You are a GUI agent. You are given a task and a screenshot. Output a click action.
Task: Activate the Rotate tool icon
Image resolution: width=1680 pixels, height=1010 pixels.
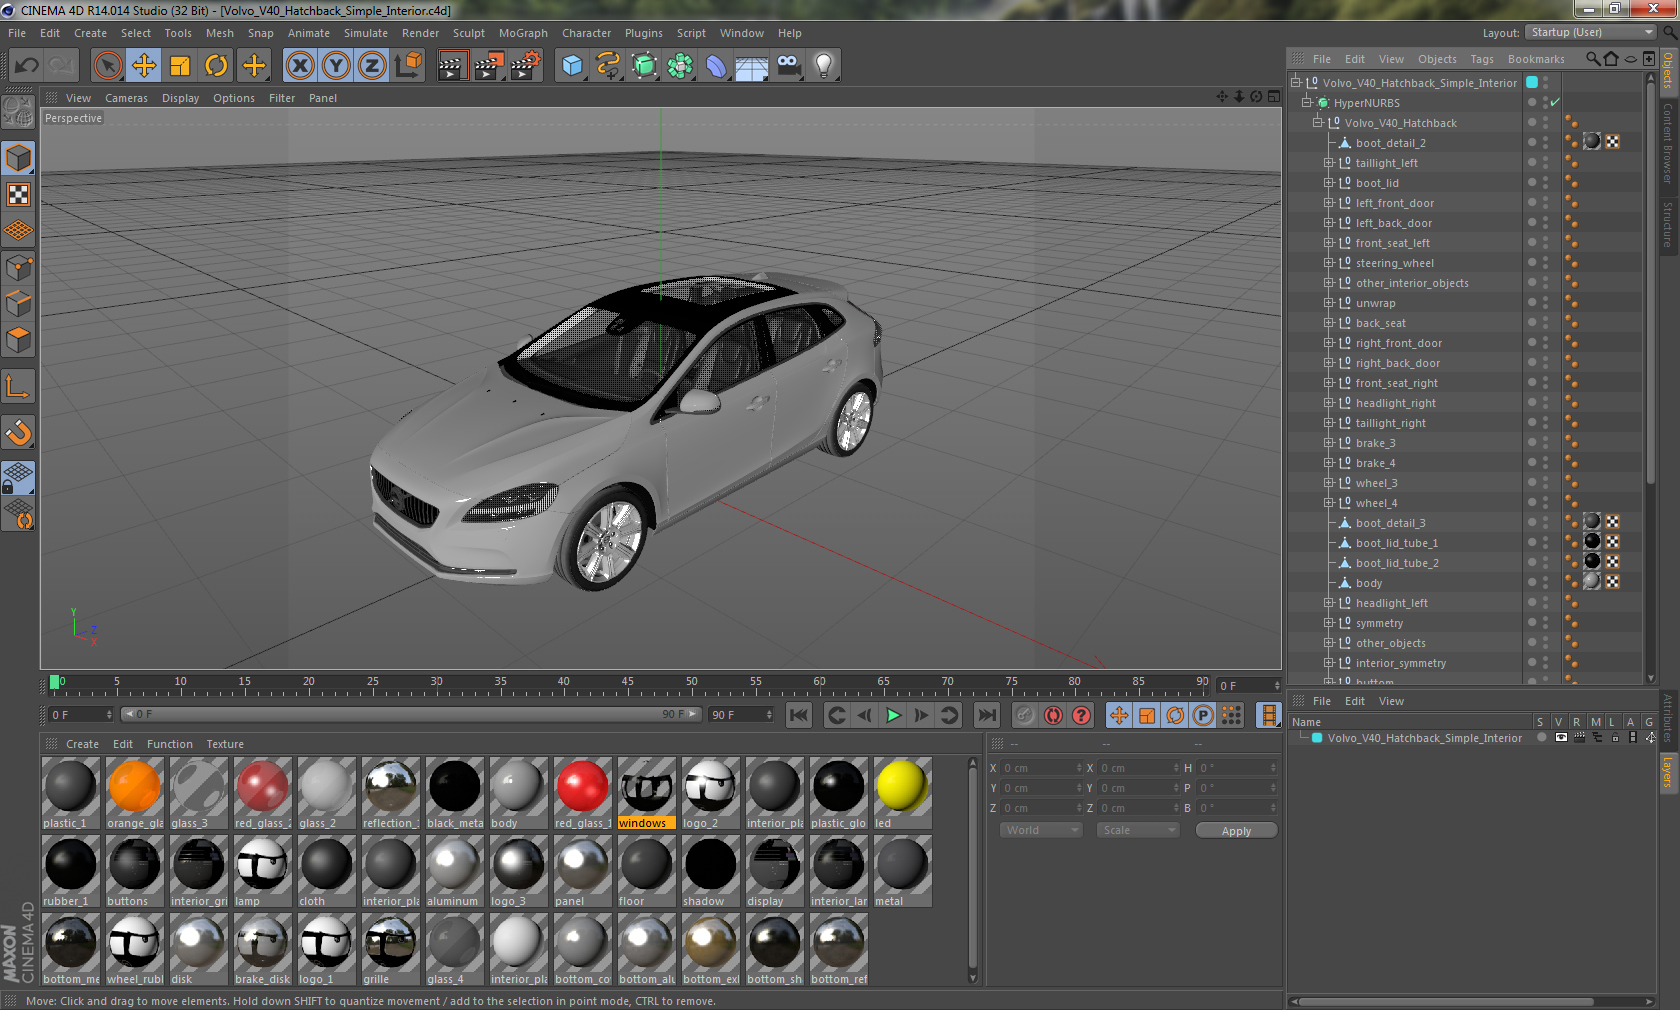tap(216, 66)
